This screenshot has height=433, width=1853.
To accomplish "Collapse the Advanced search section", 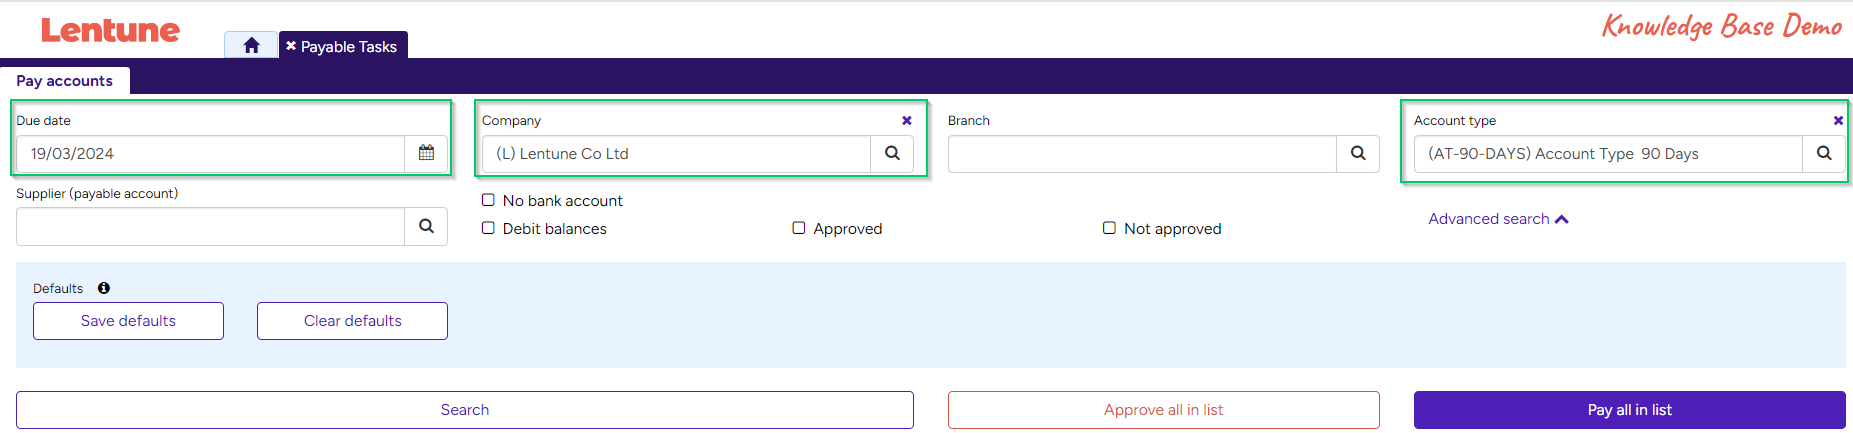I will pos(1497,219).
